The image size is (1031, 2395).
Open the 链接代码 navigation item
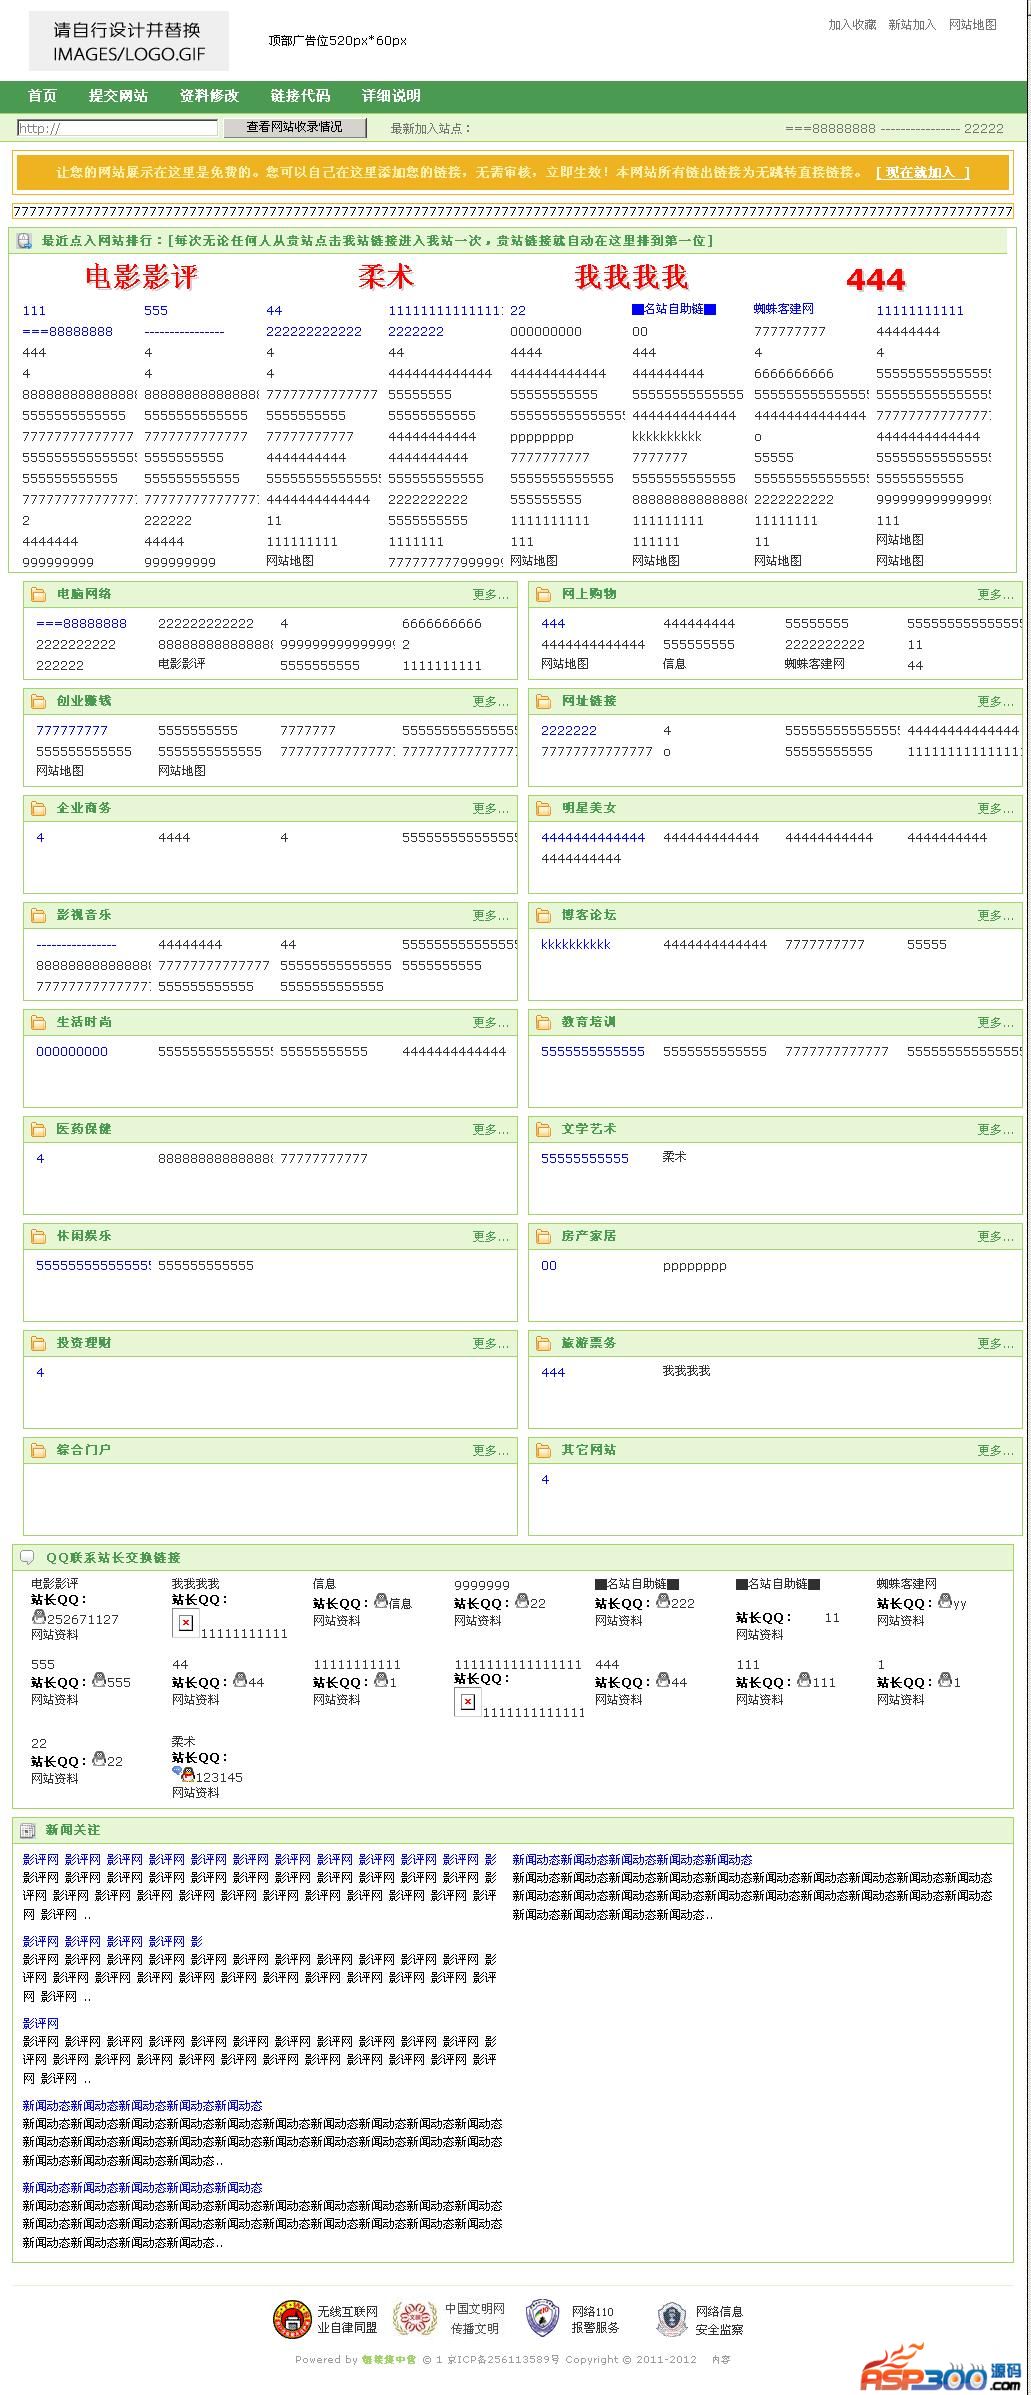pyautogui.click(x=300, y=96)
